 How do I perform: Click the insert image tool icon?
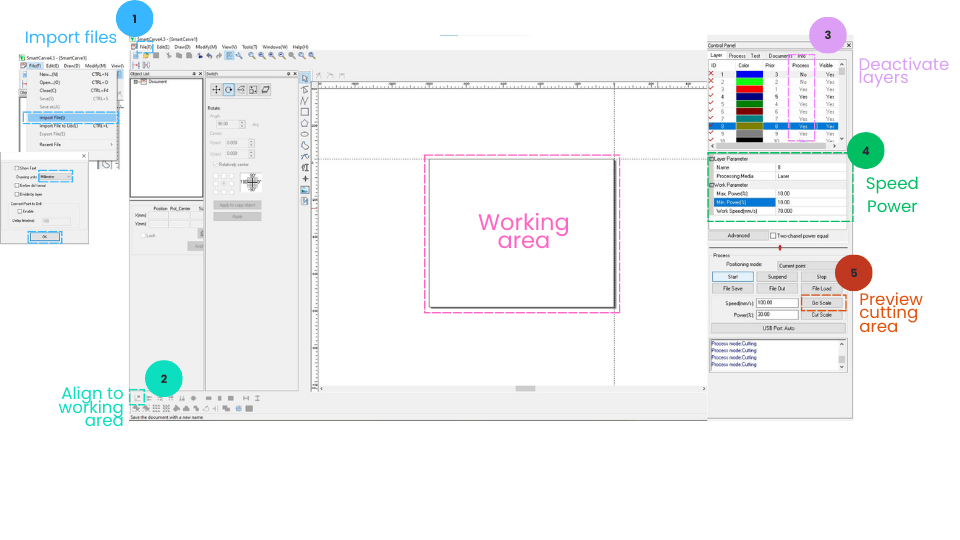[305, 189]
